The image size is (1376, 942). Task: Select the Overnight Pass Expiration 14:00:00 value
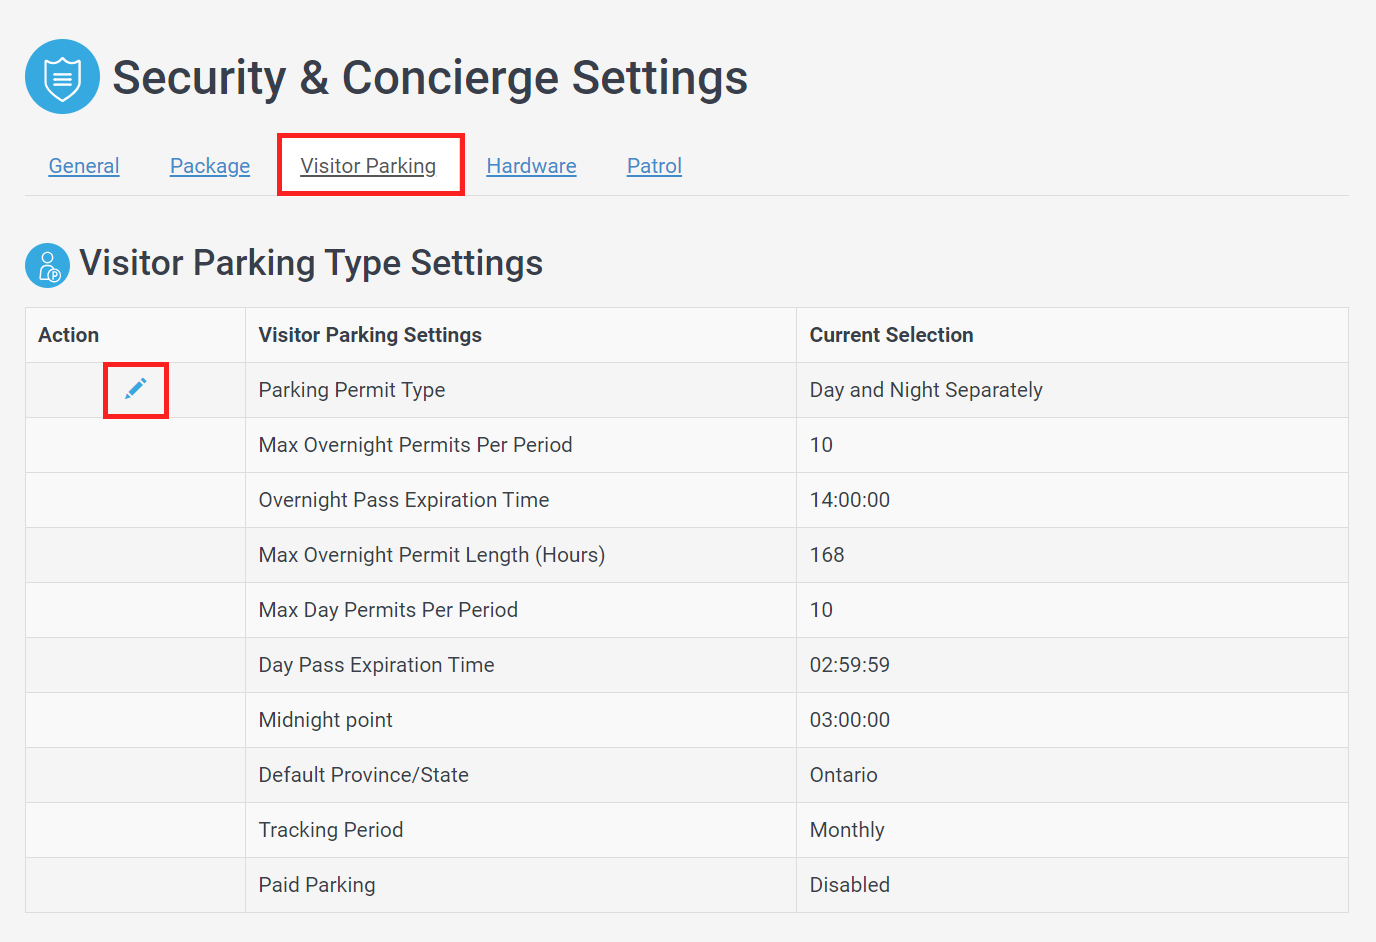click(850, 500)
